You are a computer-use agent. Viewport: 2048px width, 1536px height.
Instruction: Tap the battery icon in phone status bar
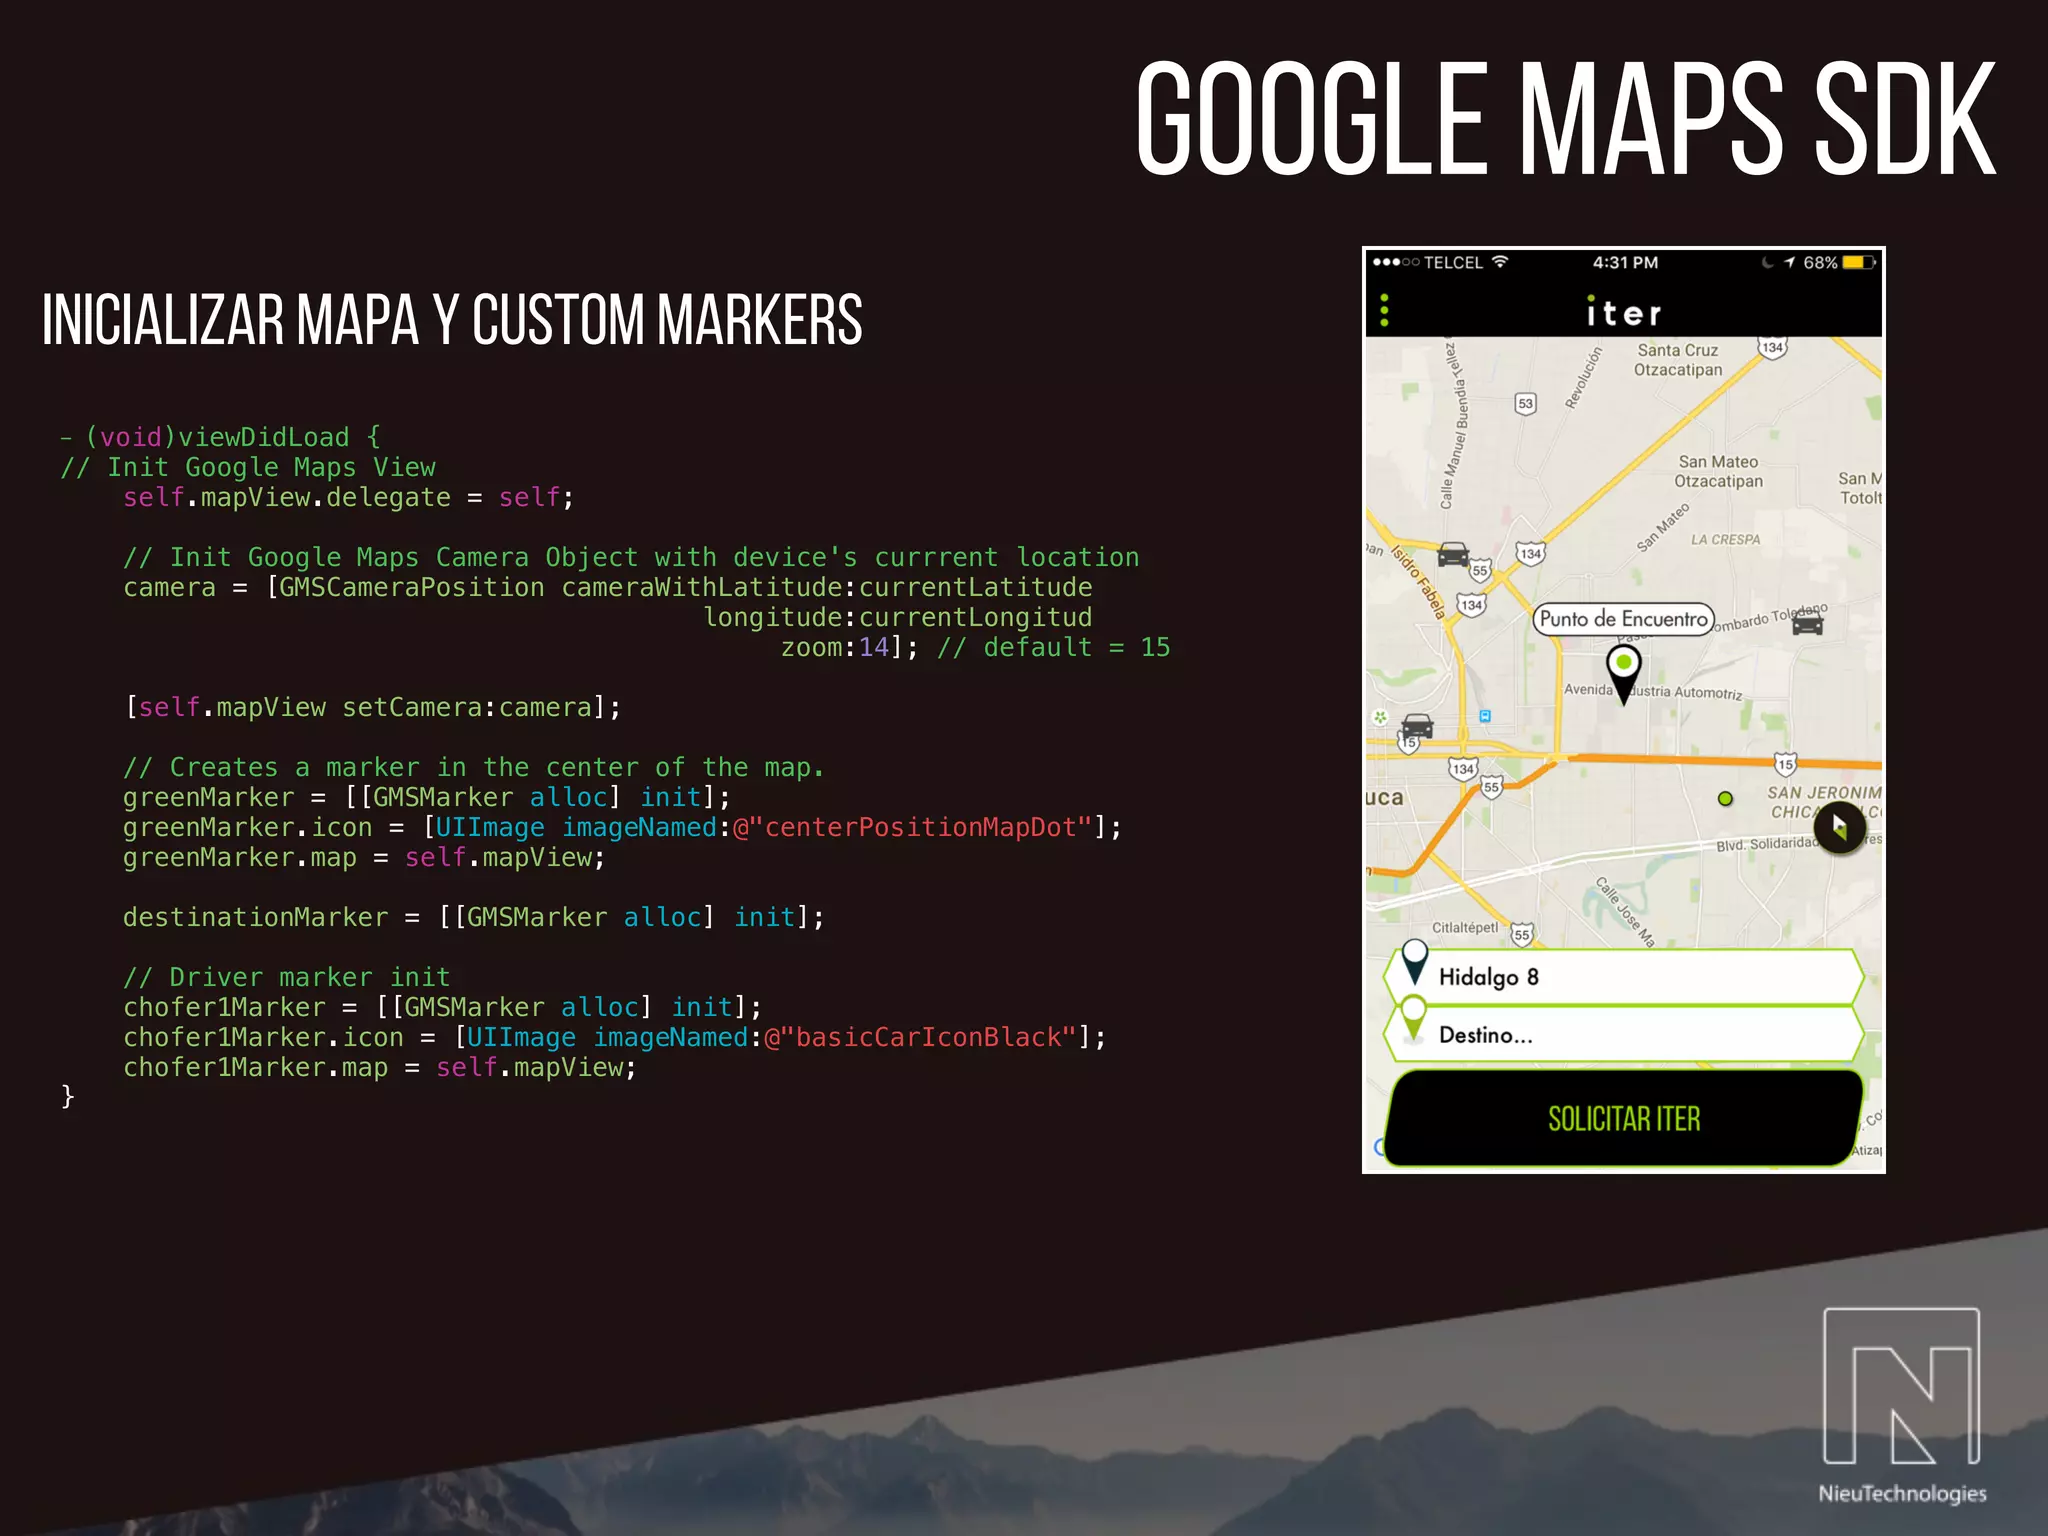1859,262
